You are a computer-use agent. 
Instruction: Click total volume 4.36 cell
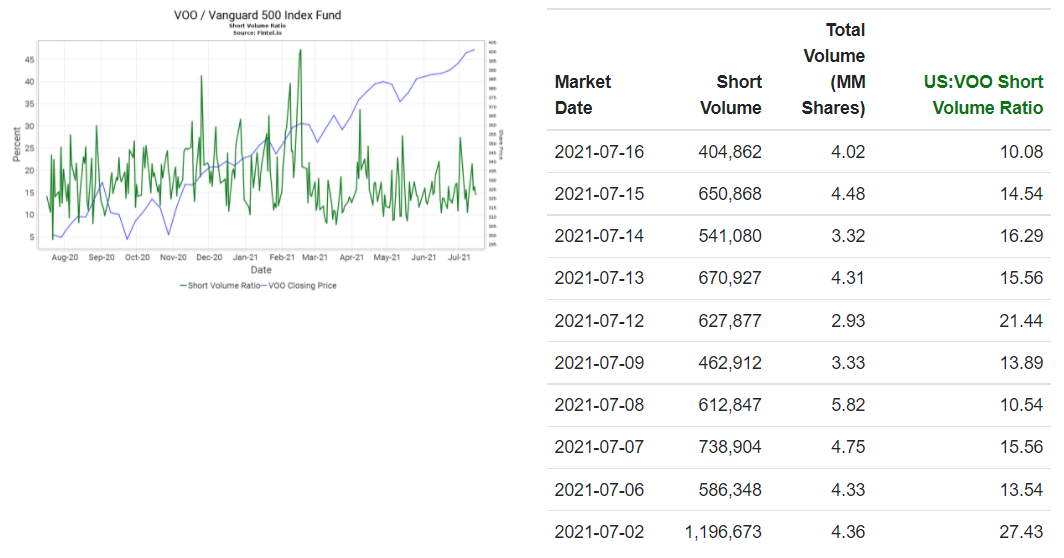coord(848,532)
